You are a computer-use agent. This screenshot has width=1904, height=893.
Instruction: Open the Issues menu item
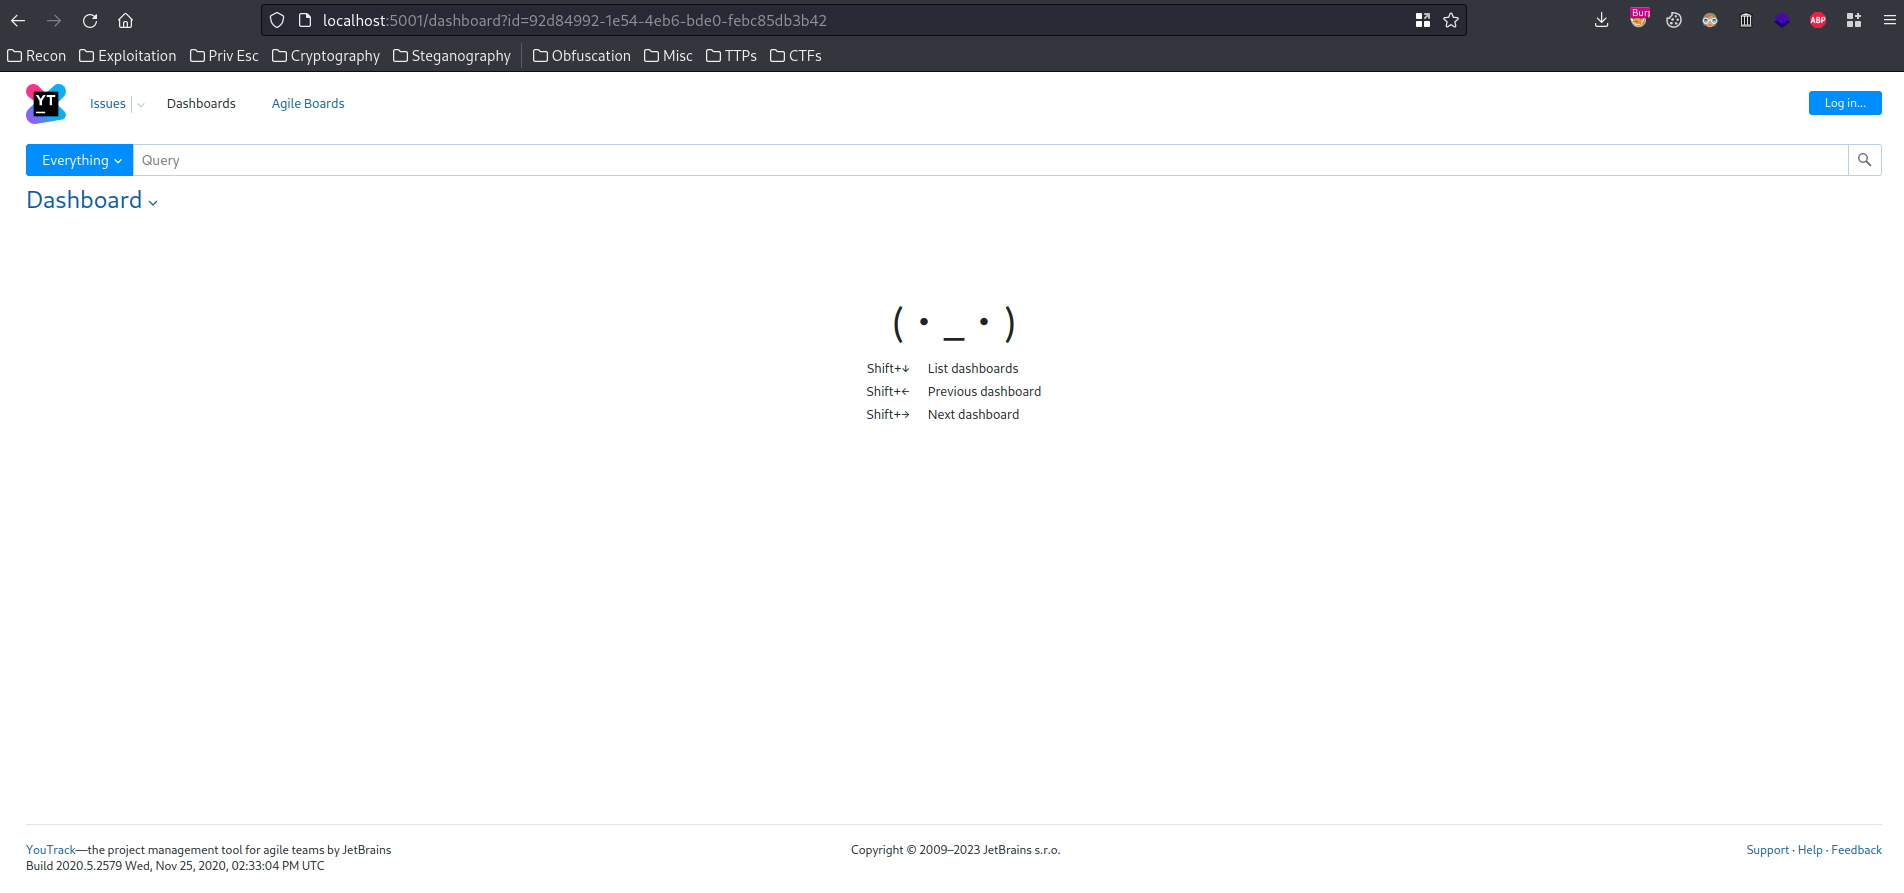tap(108, 104)
